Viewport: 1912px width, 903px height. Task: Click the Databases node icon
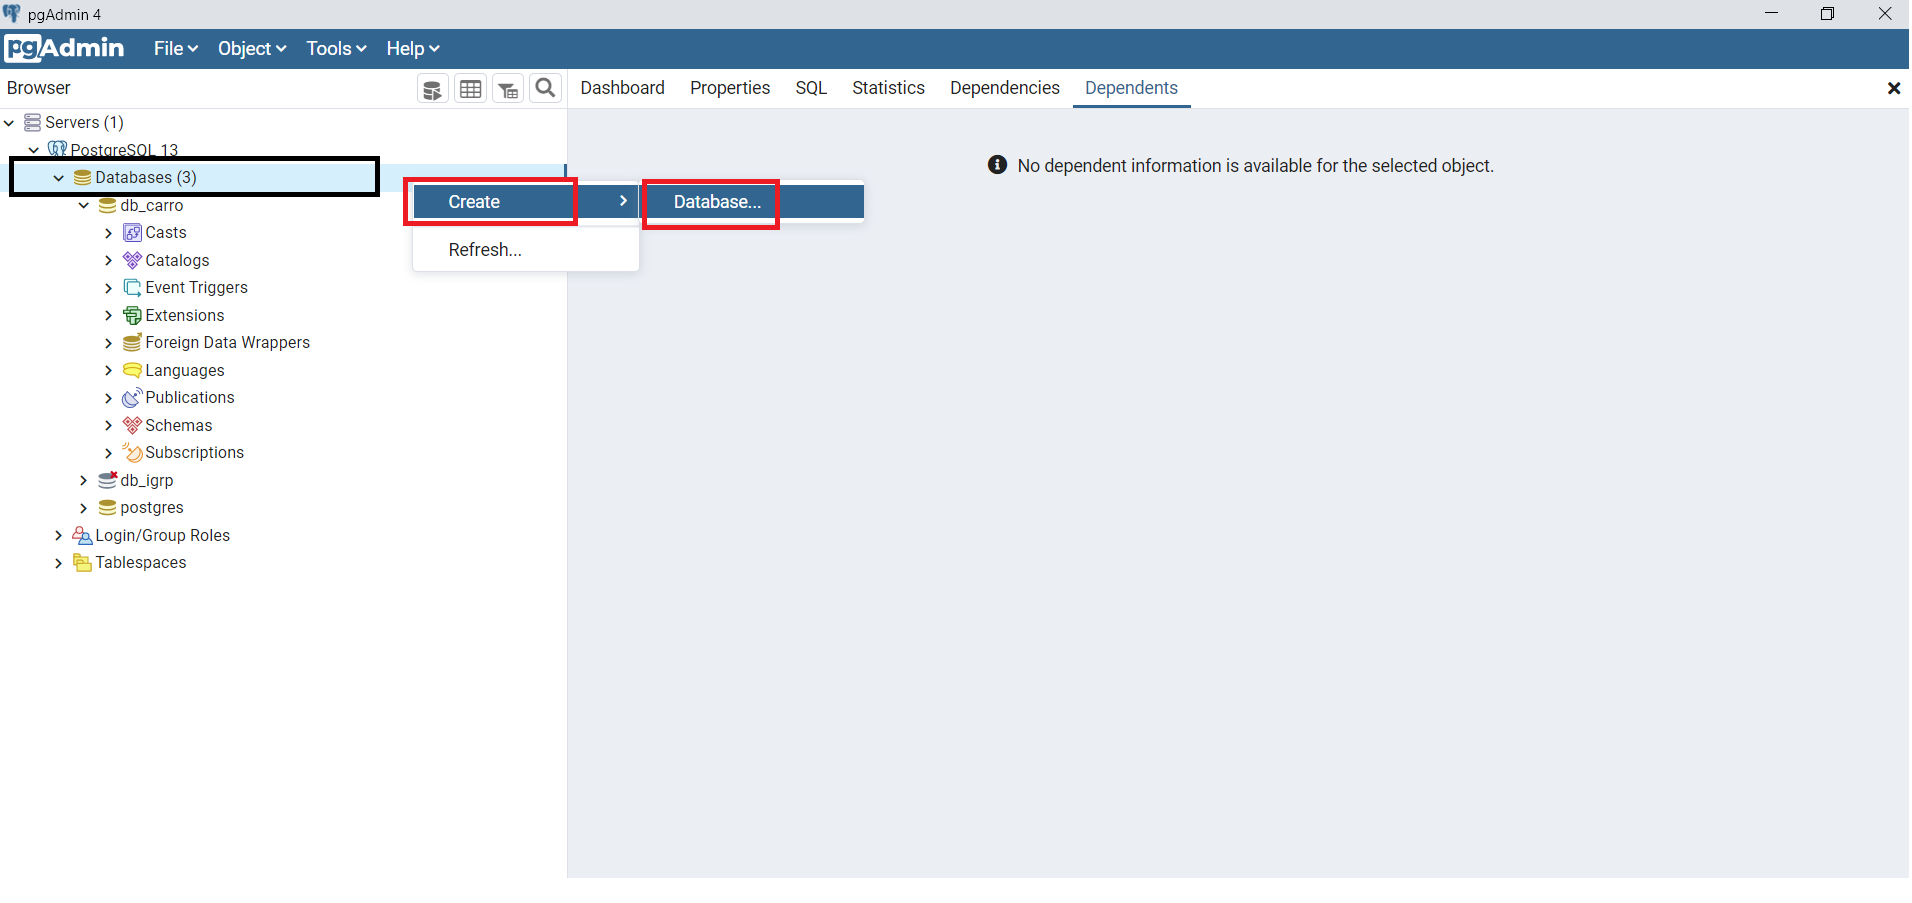[x=83, y=177]
